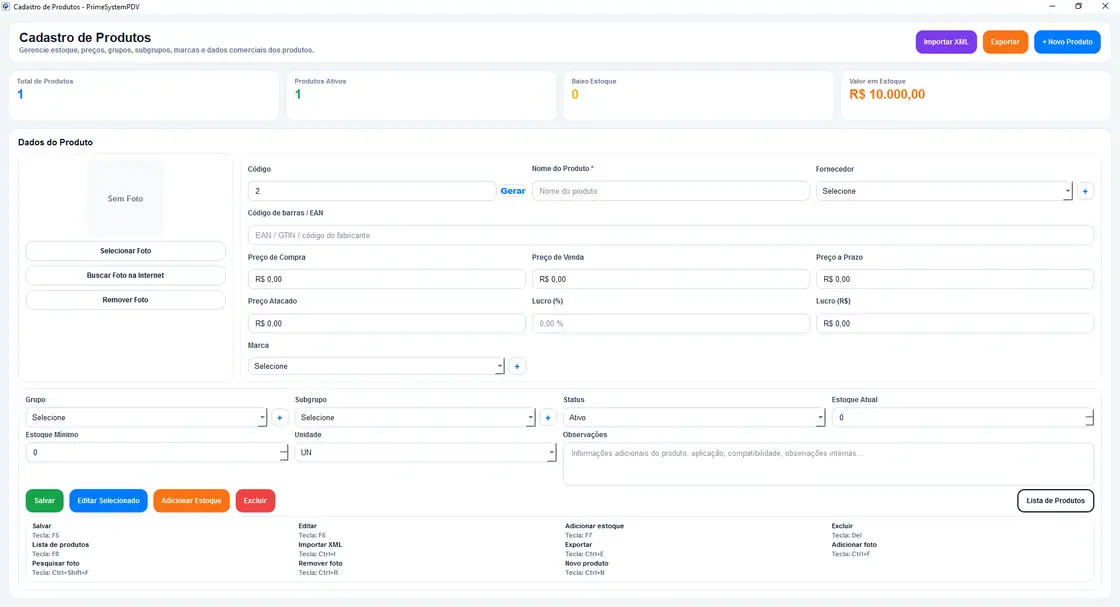The width and height of the screenshot is (1120, 607).
Task: Open the Lista de Produtos view
Action: tap(1055, 501)
